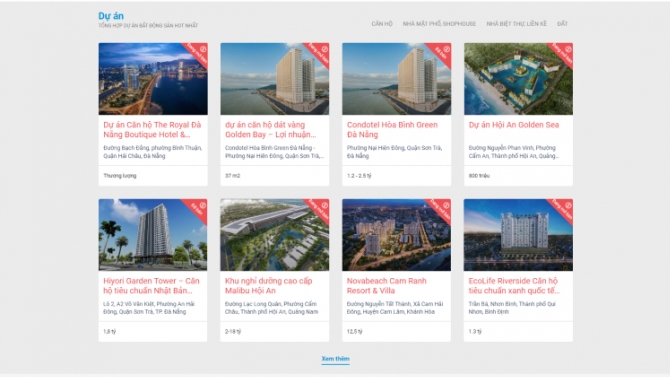The height and width of the screenshot is (377, 670).
Task: Click title Khu nghỉ dưỡng cao cấp Malibu Hội An
Action: (x=268, y=286)
